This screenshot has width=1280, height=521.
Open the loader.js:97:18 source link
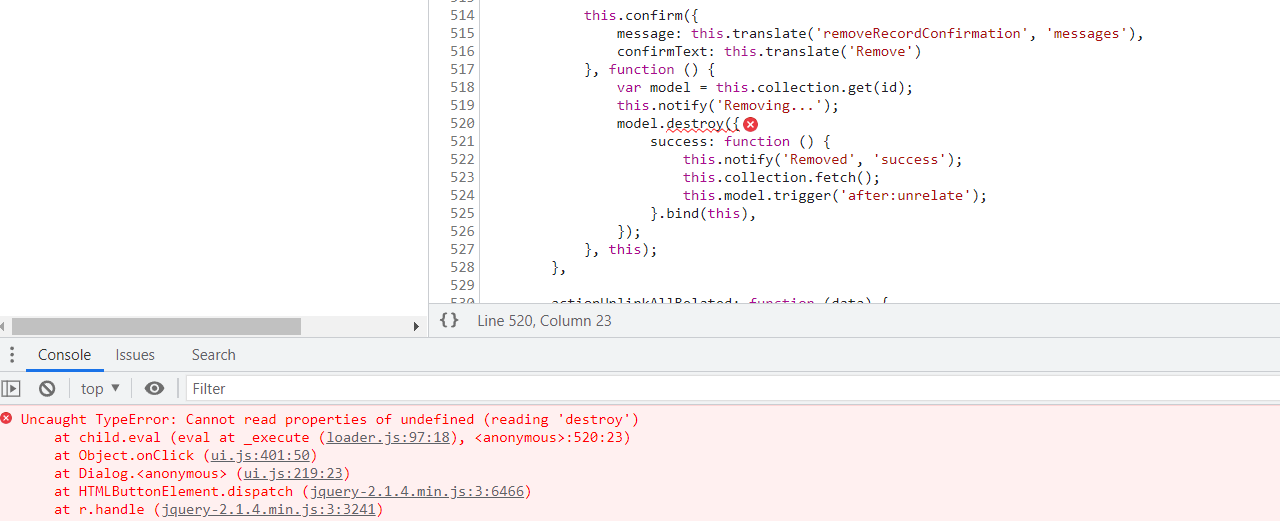[x=388, y=437]
